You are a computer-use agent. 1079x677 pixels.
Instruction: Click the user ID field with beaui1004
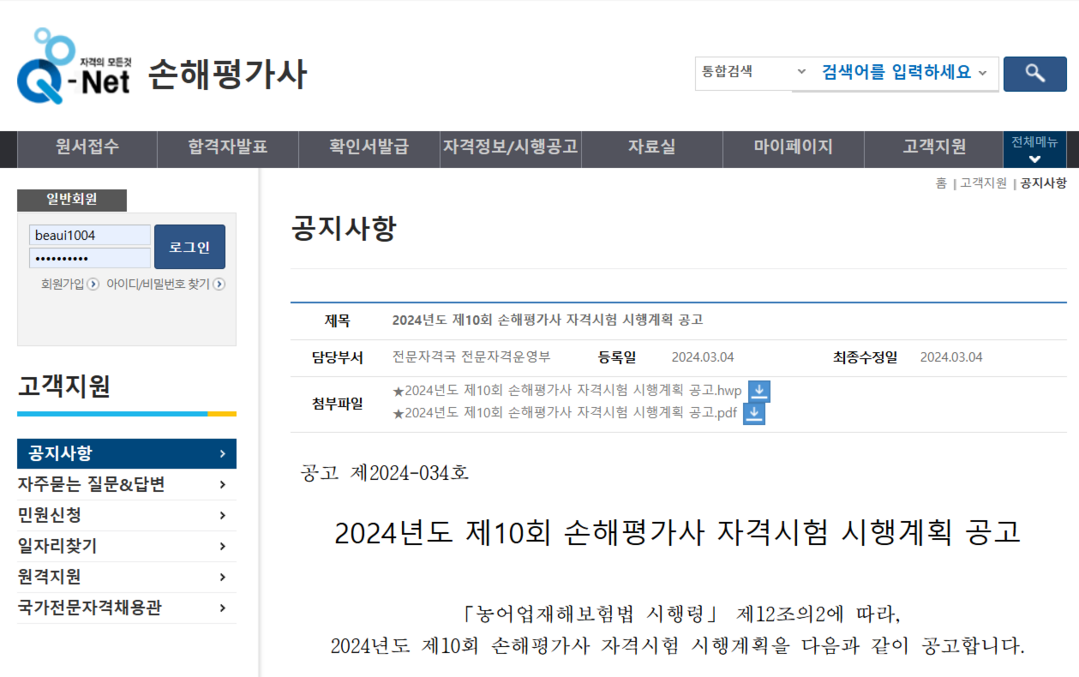tap(89, 235)
